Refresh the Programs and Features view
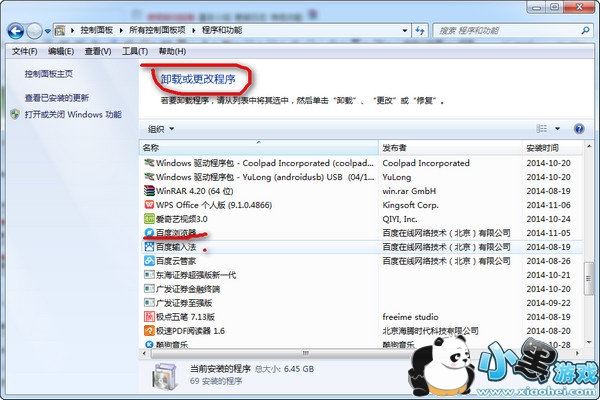This screenshot has height=400, width=600. click(x=420, y=31)
